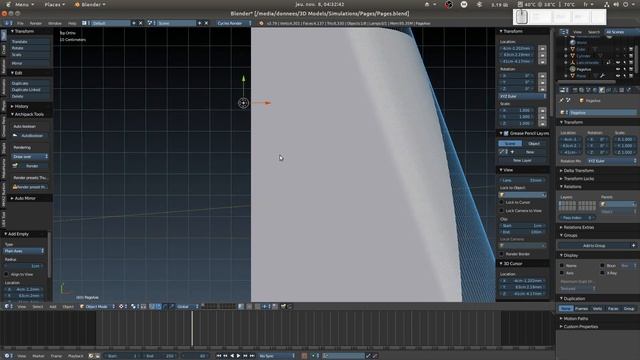Expand the Motion Paths panel
Image resolution: width=640 pixels, height=360 pixels.
tap(576, 318)
